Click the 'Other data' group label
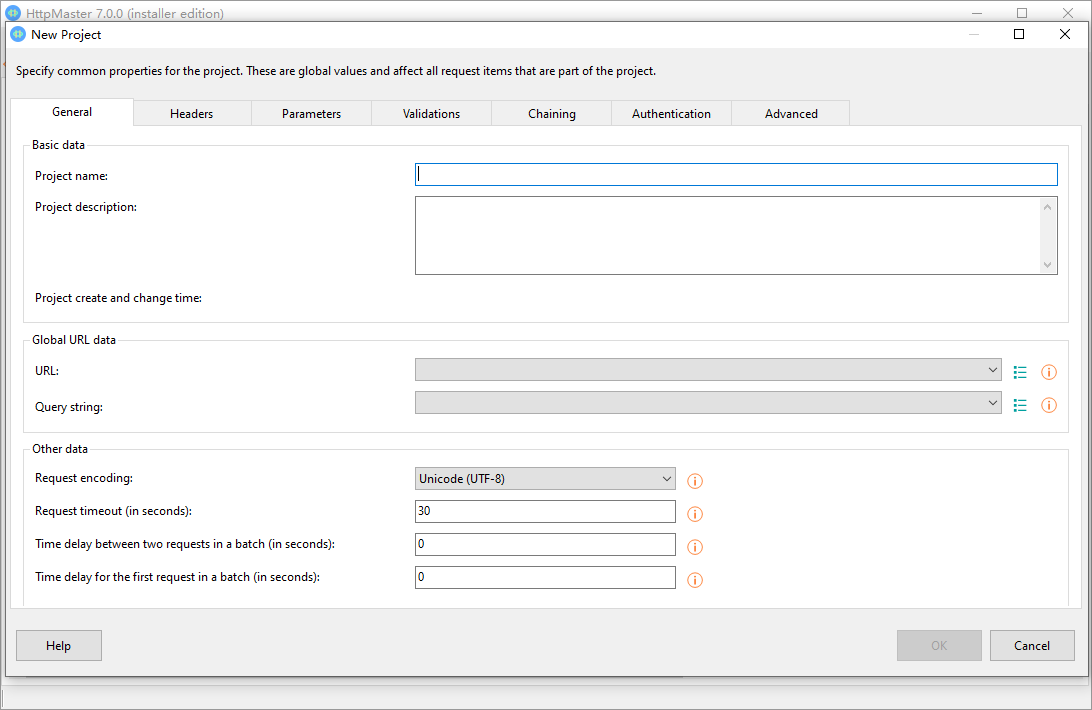This screenshot has height=710, width=1092. tap(60, 449)
